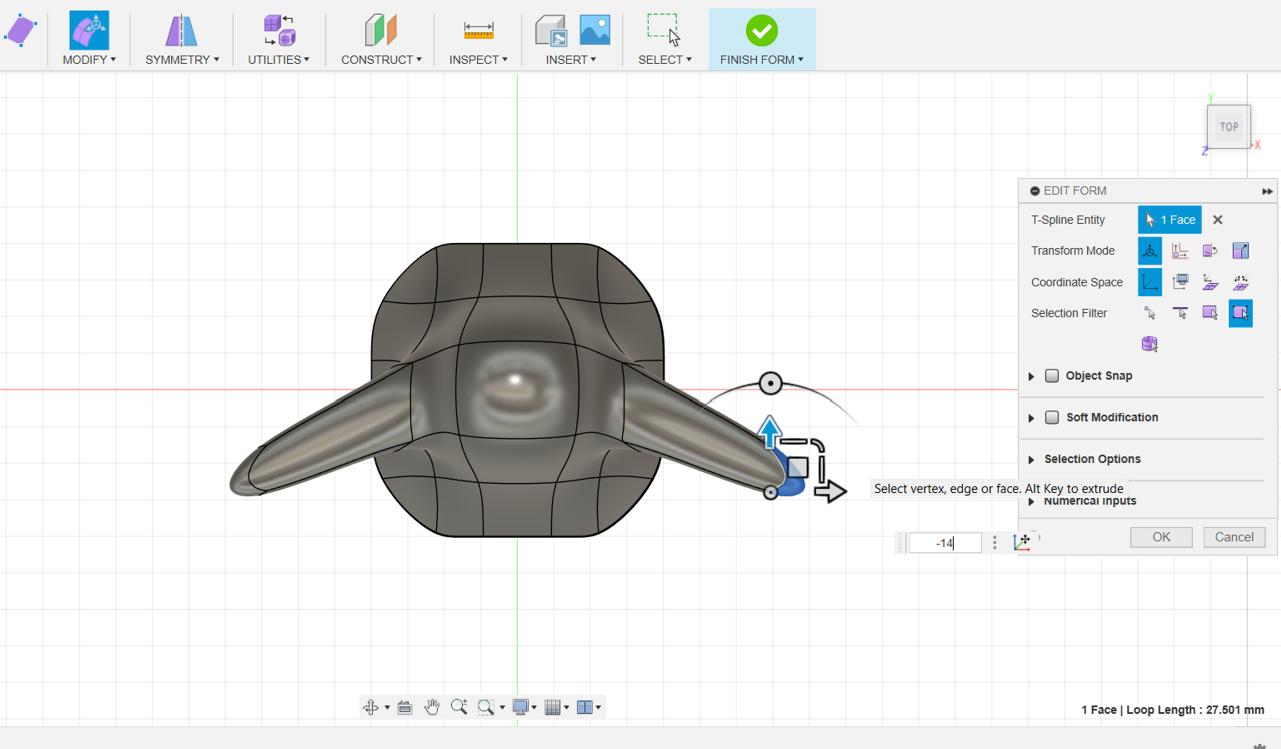This screenshot has width=1281, height=749.
Task: Select World Space coordinate icon
Action: coord(1150,282)
